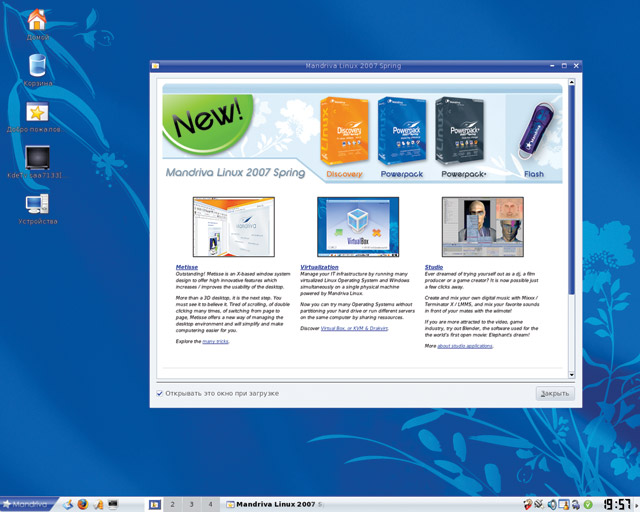Click the 19:57 panel clock
This screenshot has height=512, width=640.
[617, 505]
